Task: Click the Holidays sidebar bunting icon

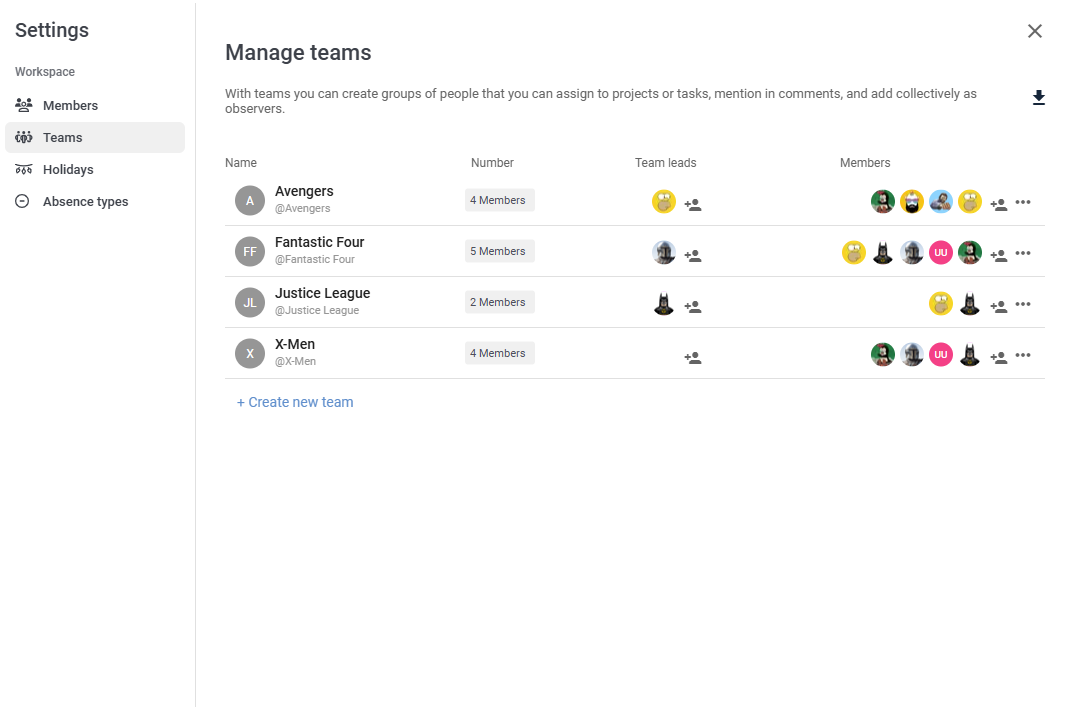Action: pyautogui.click(x=24, y=169)
